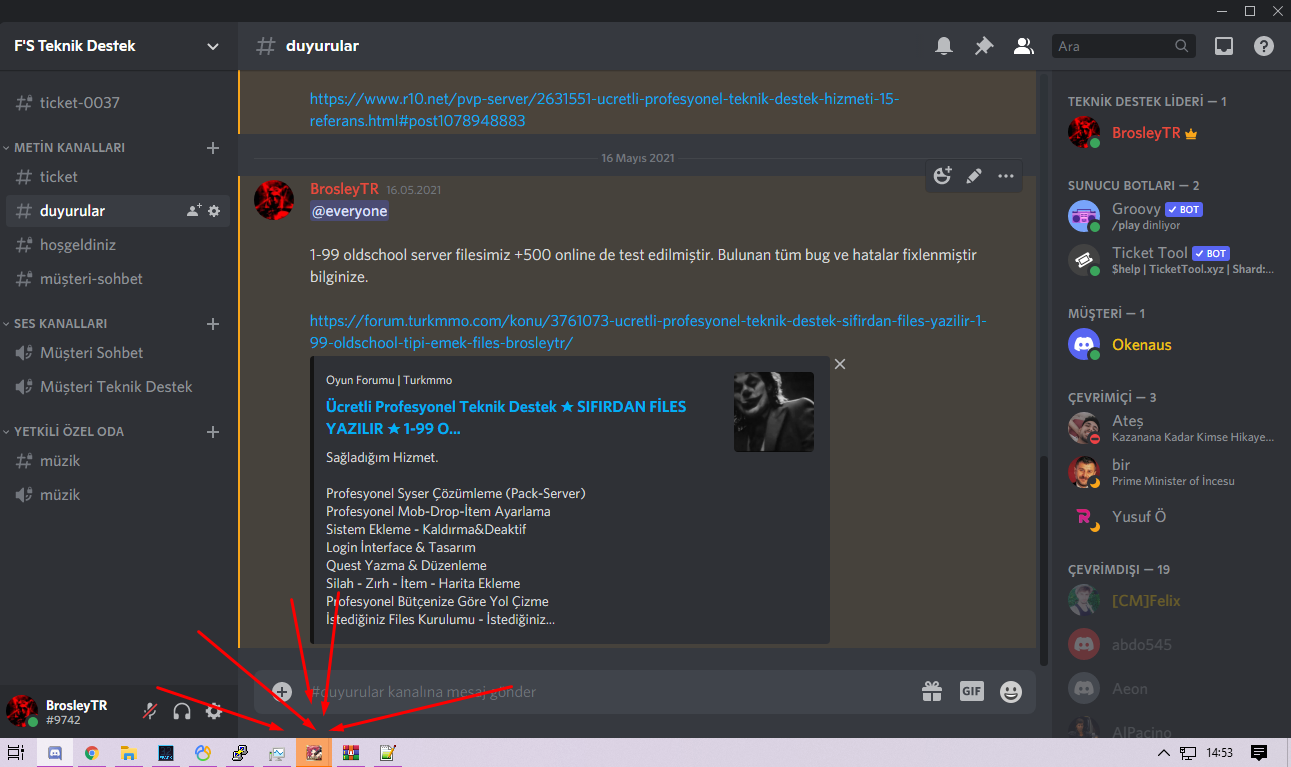Collapse METİN KANALLARI category

click(65, 148)
